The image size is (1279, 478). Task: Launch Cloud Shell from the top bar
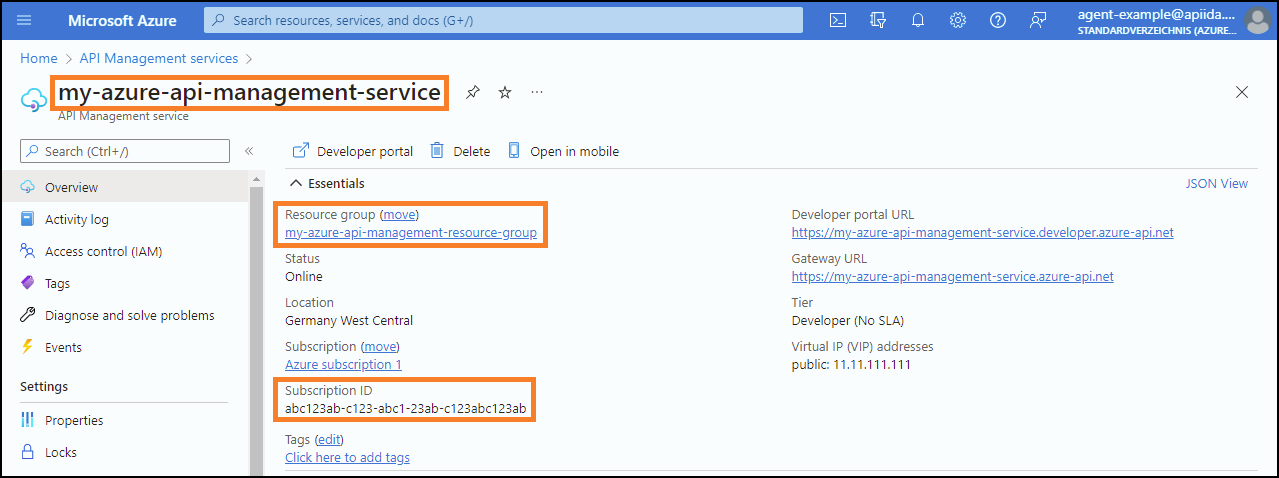(x=839, y=20)
